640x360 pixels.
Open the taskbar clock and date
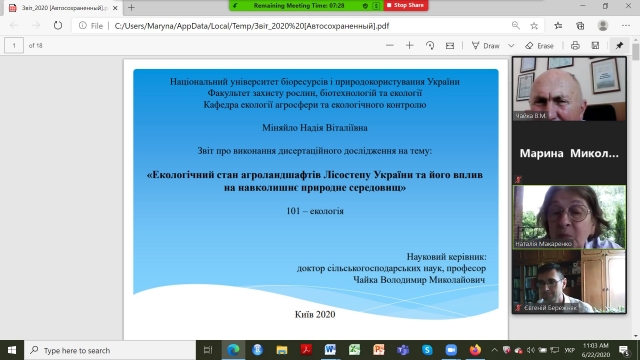click(x=596, y=350)
